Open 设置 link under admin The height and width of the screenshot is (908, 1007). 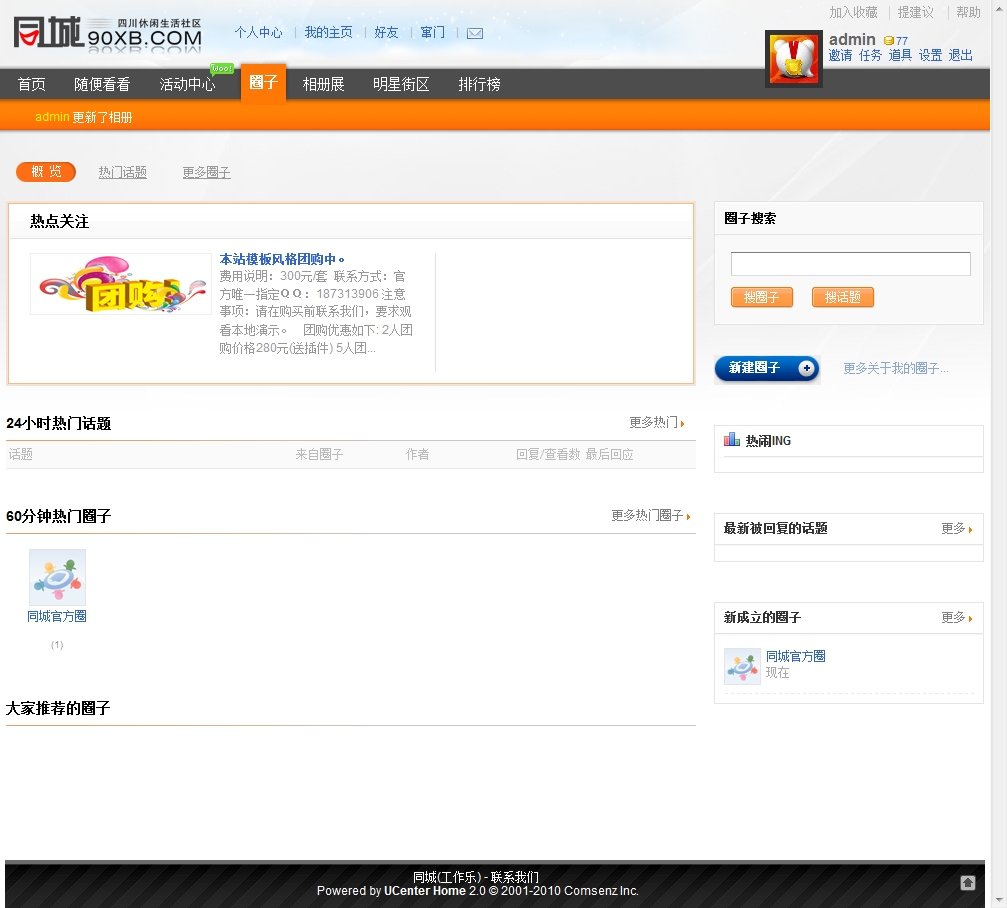[x=930, y=55]
